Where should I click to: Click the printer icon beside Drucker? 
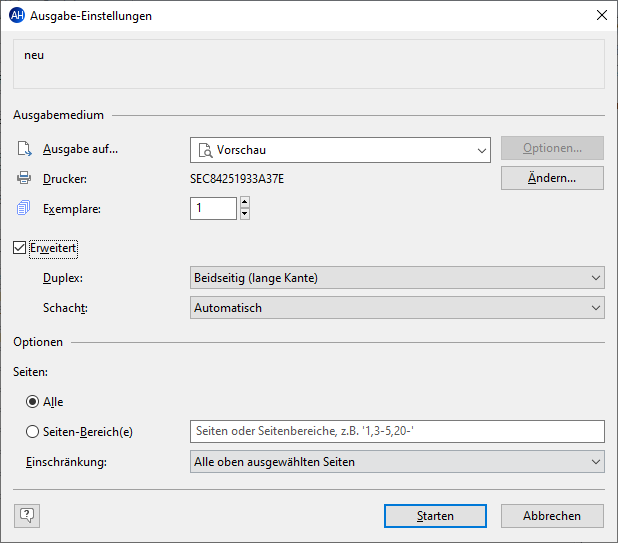[x=24, y=179]
